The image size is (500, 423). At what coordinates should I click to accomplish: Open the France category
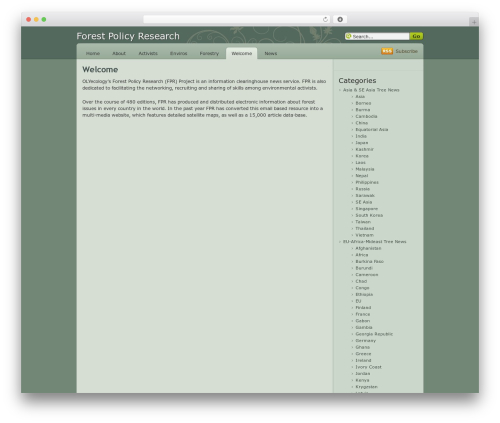tap(363, 314)
